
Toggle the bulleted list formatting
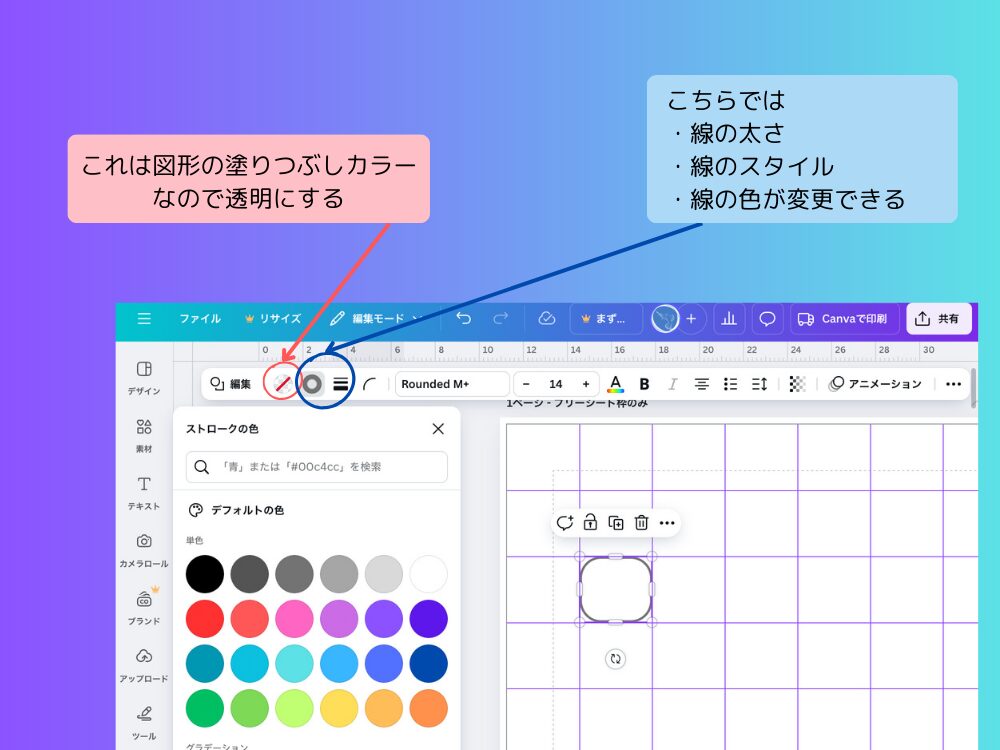click(731, 383)
